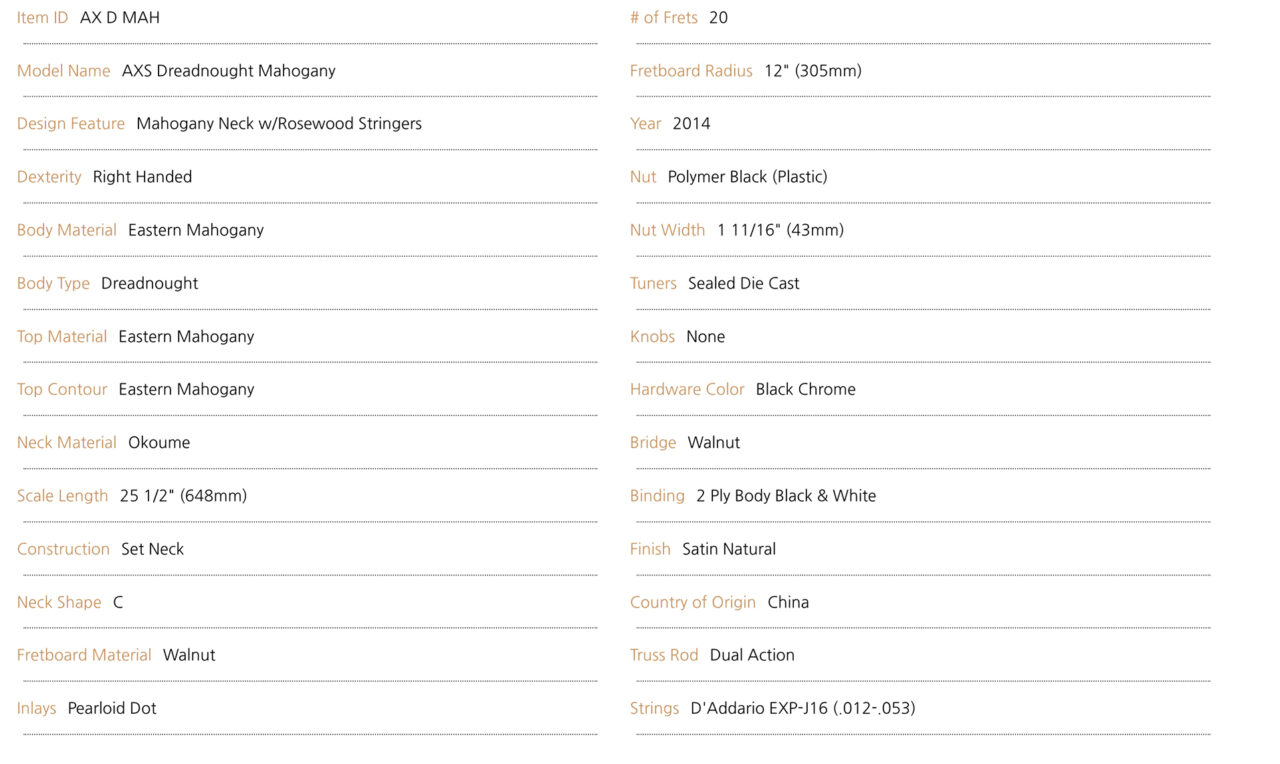Click the Neck Material value Okoume
1280x764 pixels.
coord(159,442)
